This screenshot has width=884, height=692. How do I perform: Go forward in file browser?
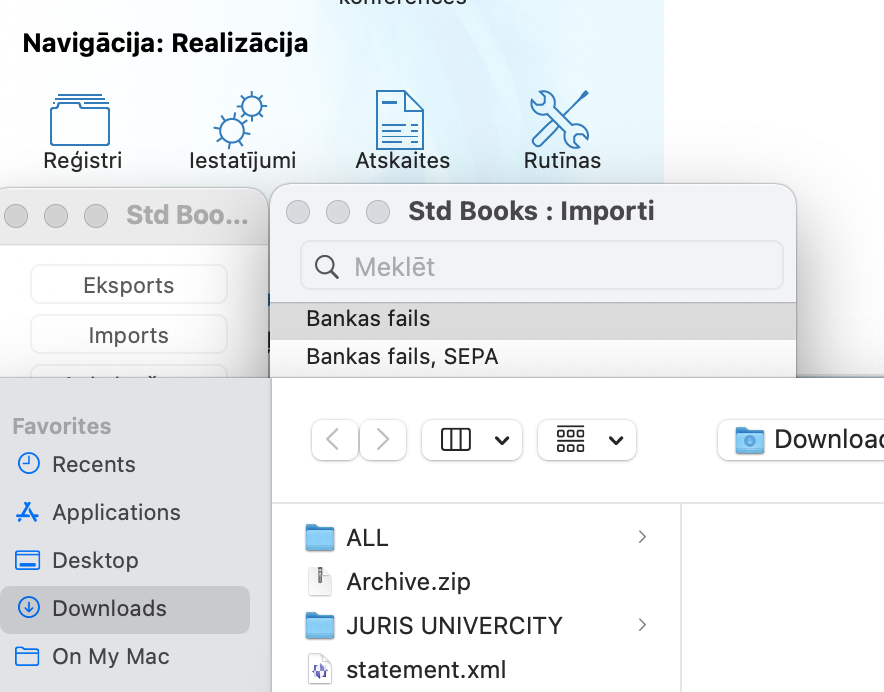(382, 439)
